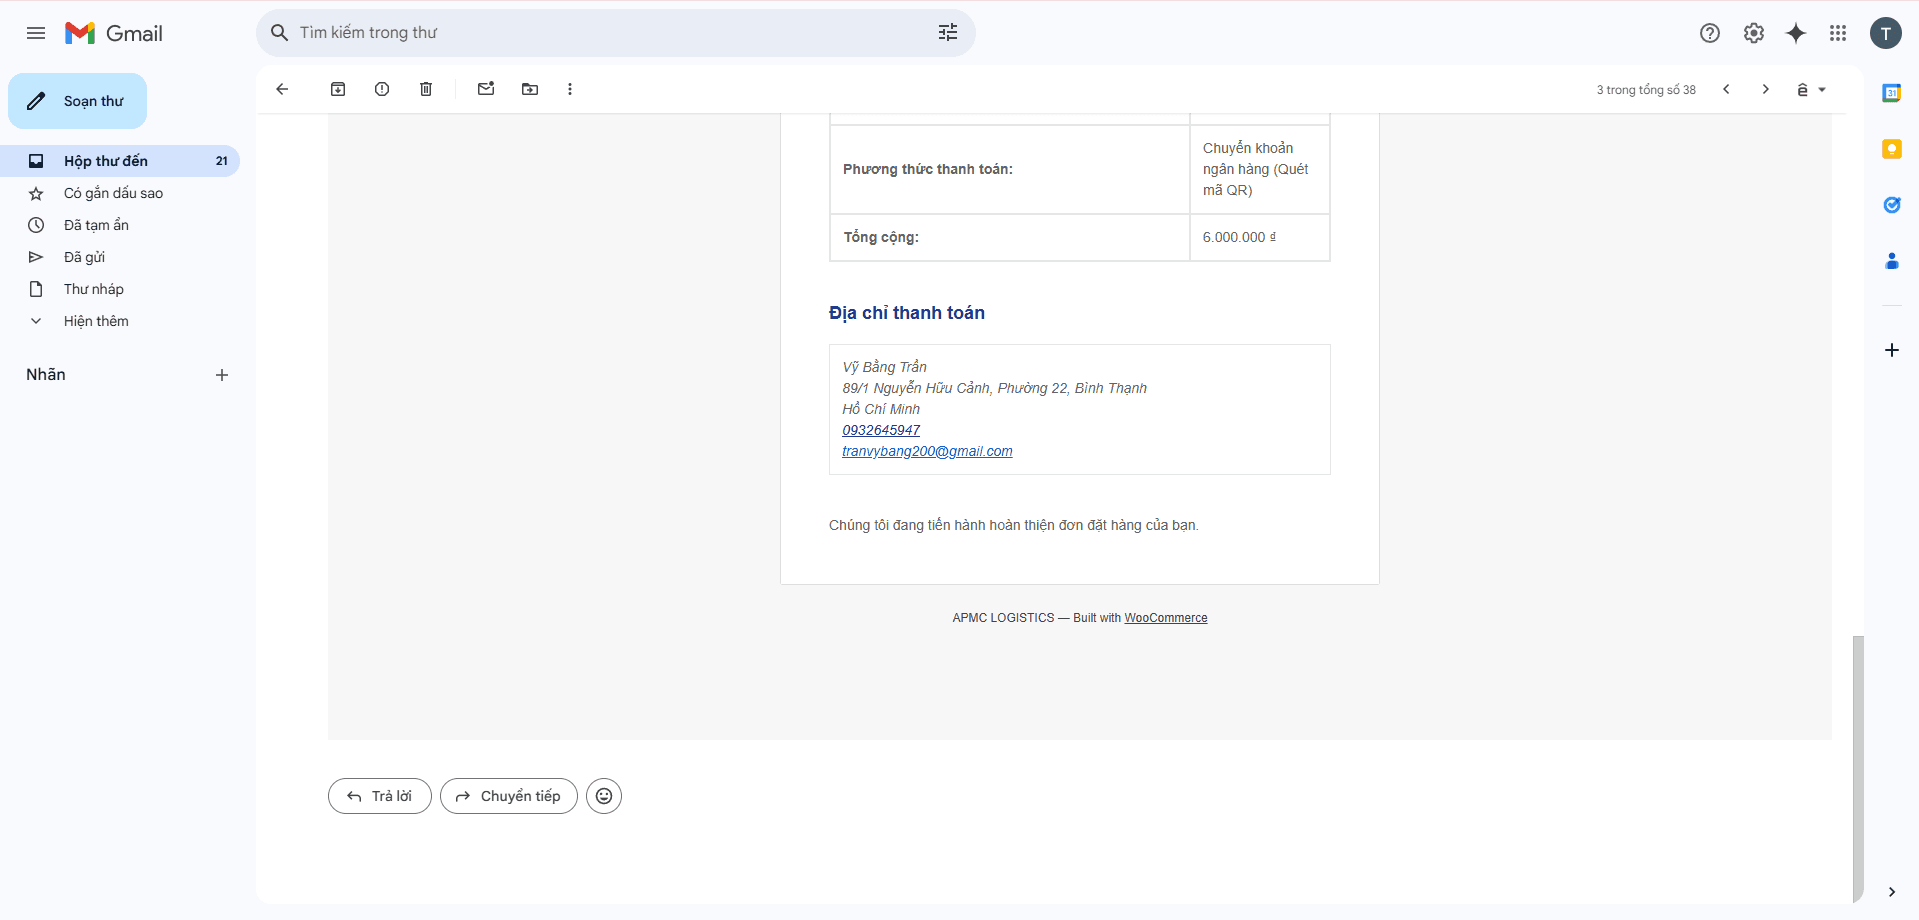The width and height of the screenshot is (1919, 920).
Task: Archive this email with the archive icon
Action: 338,89
